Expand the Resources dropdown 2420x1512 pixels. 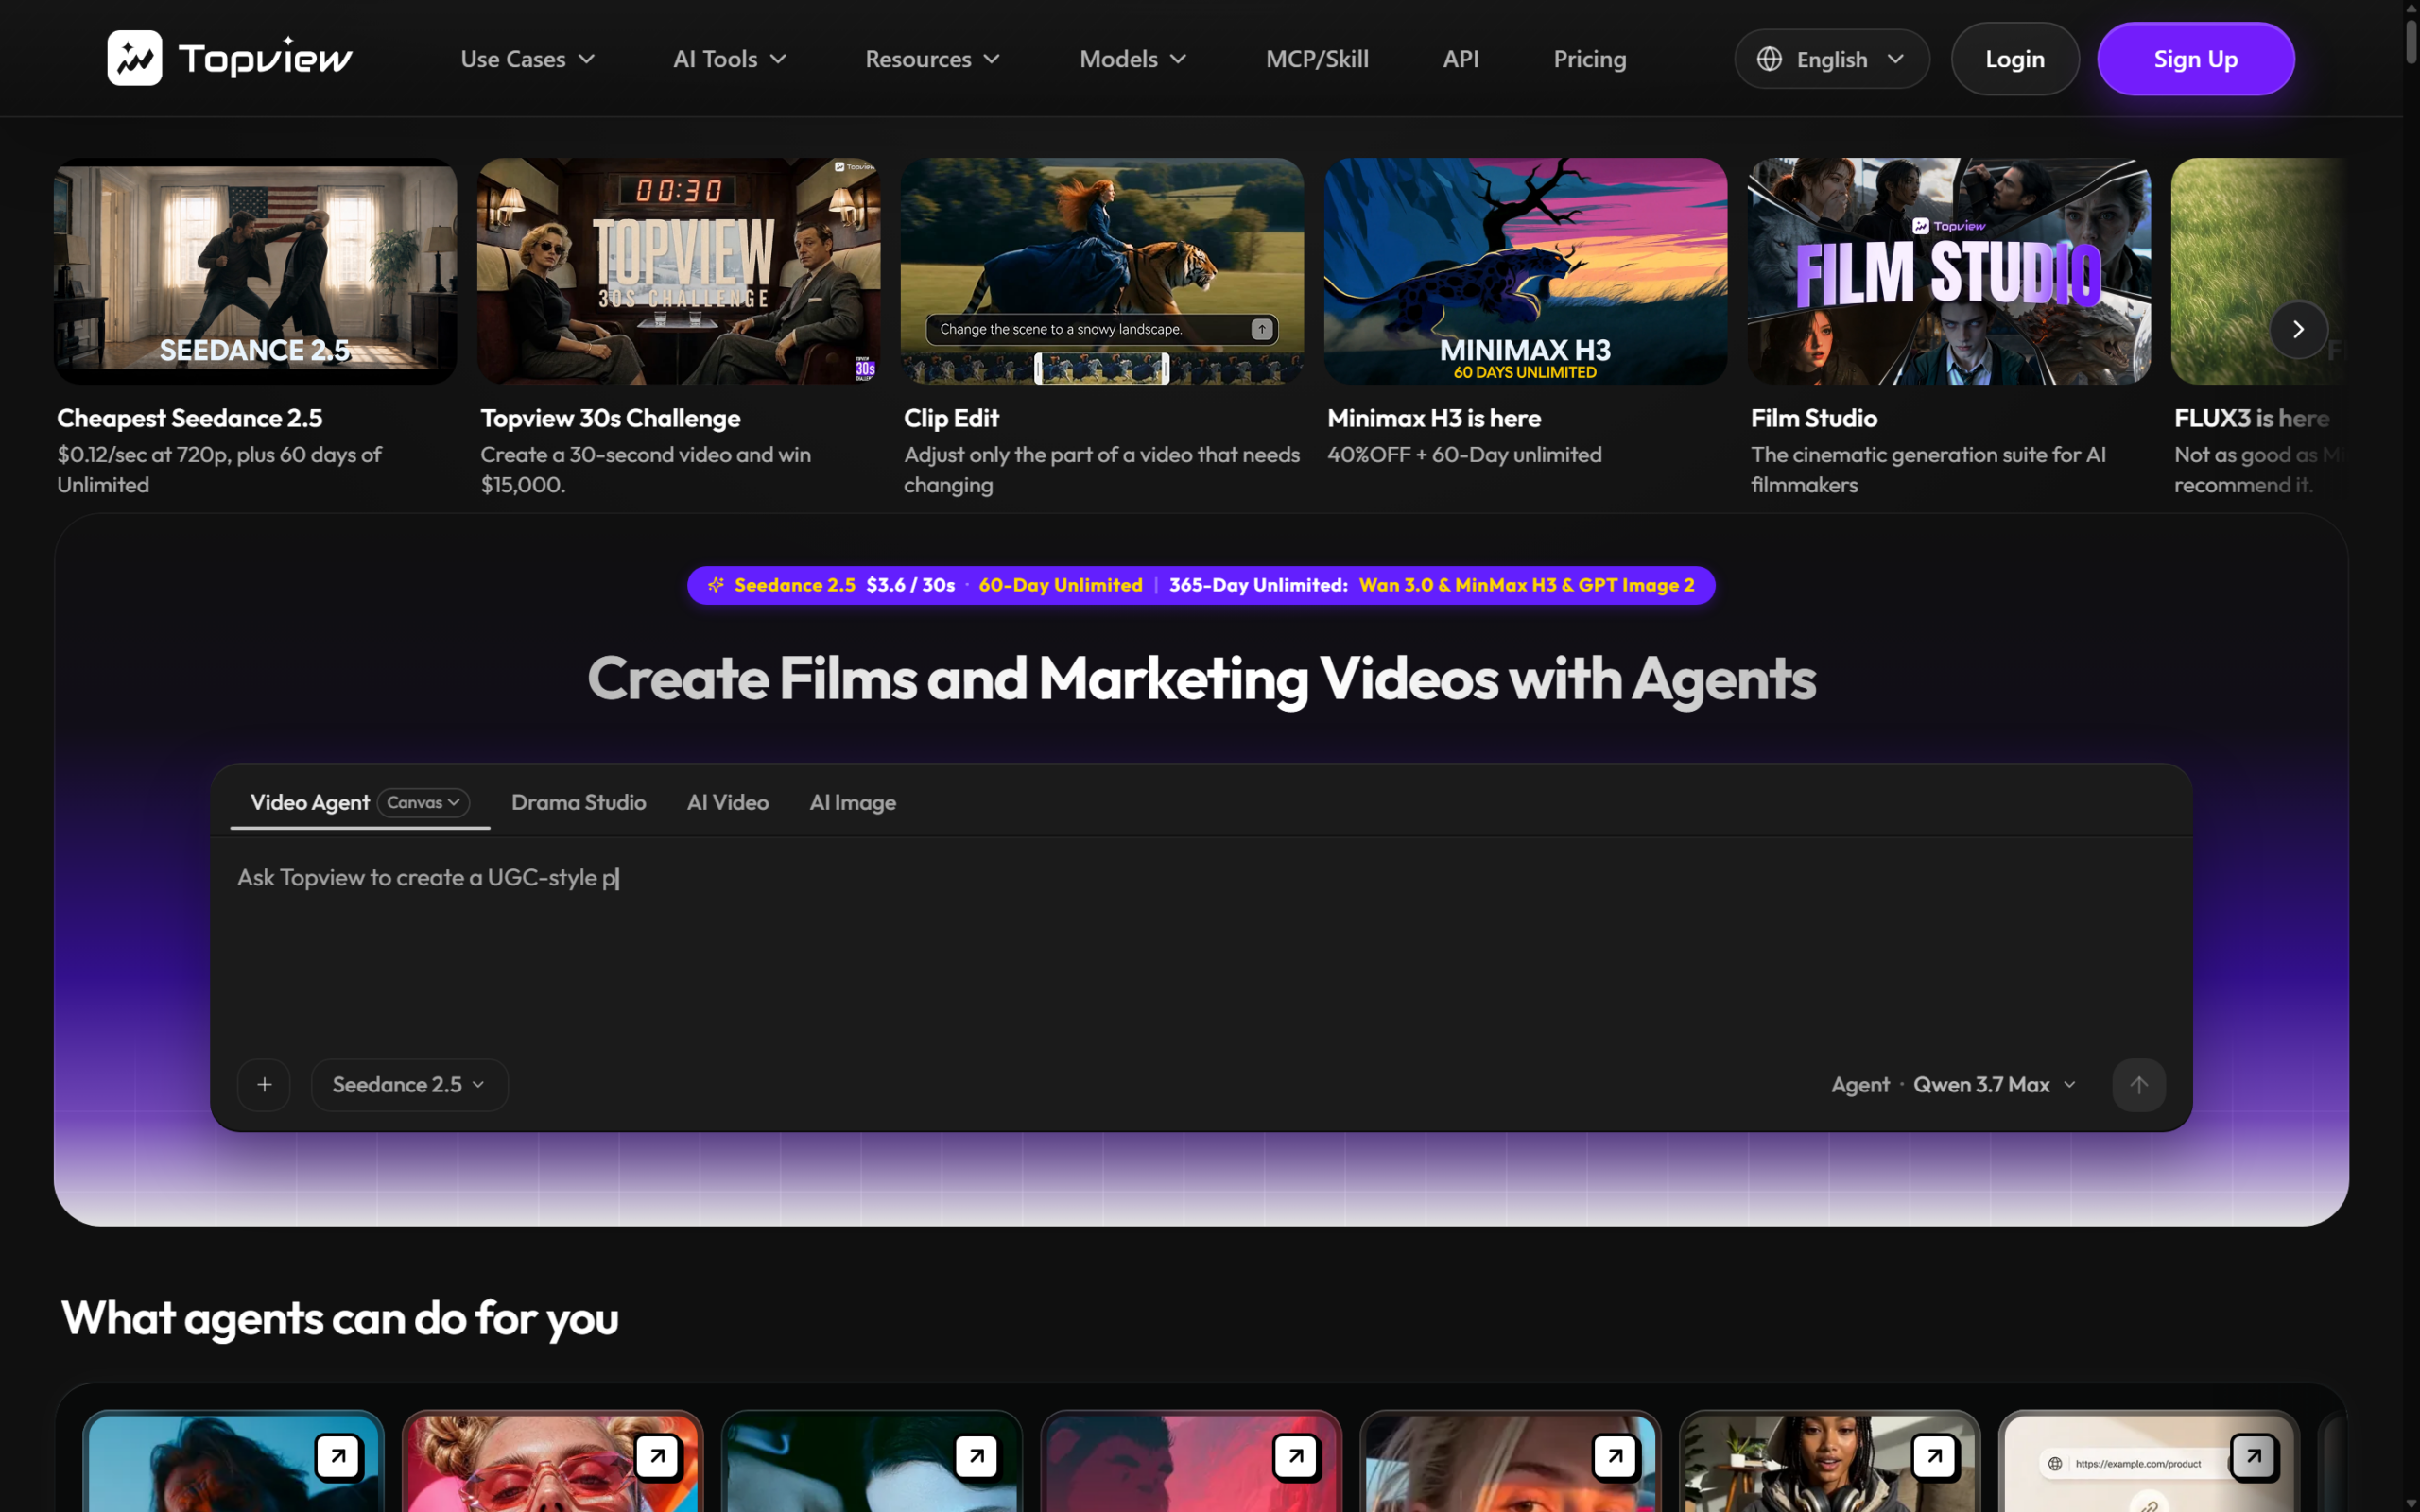coord(933,59)
